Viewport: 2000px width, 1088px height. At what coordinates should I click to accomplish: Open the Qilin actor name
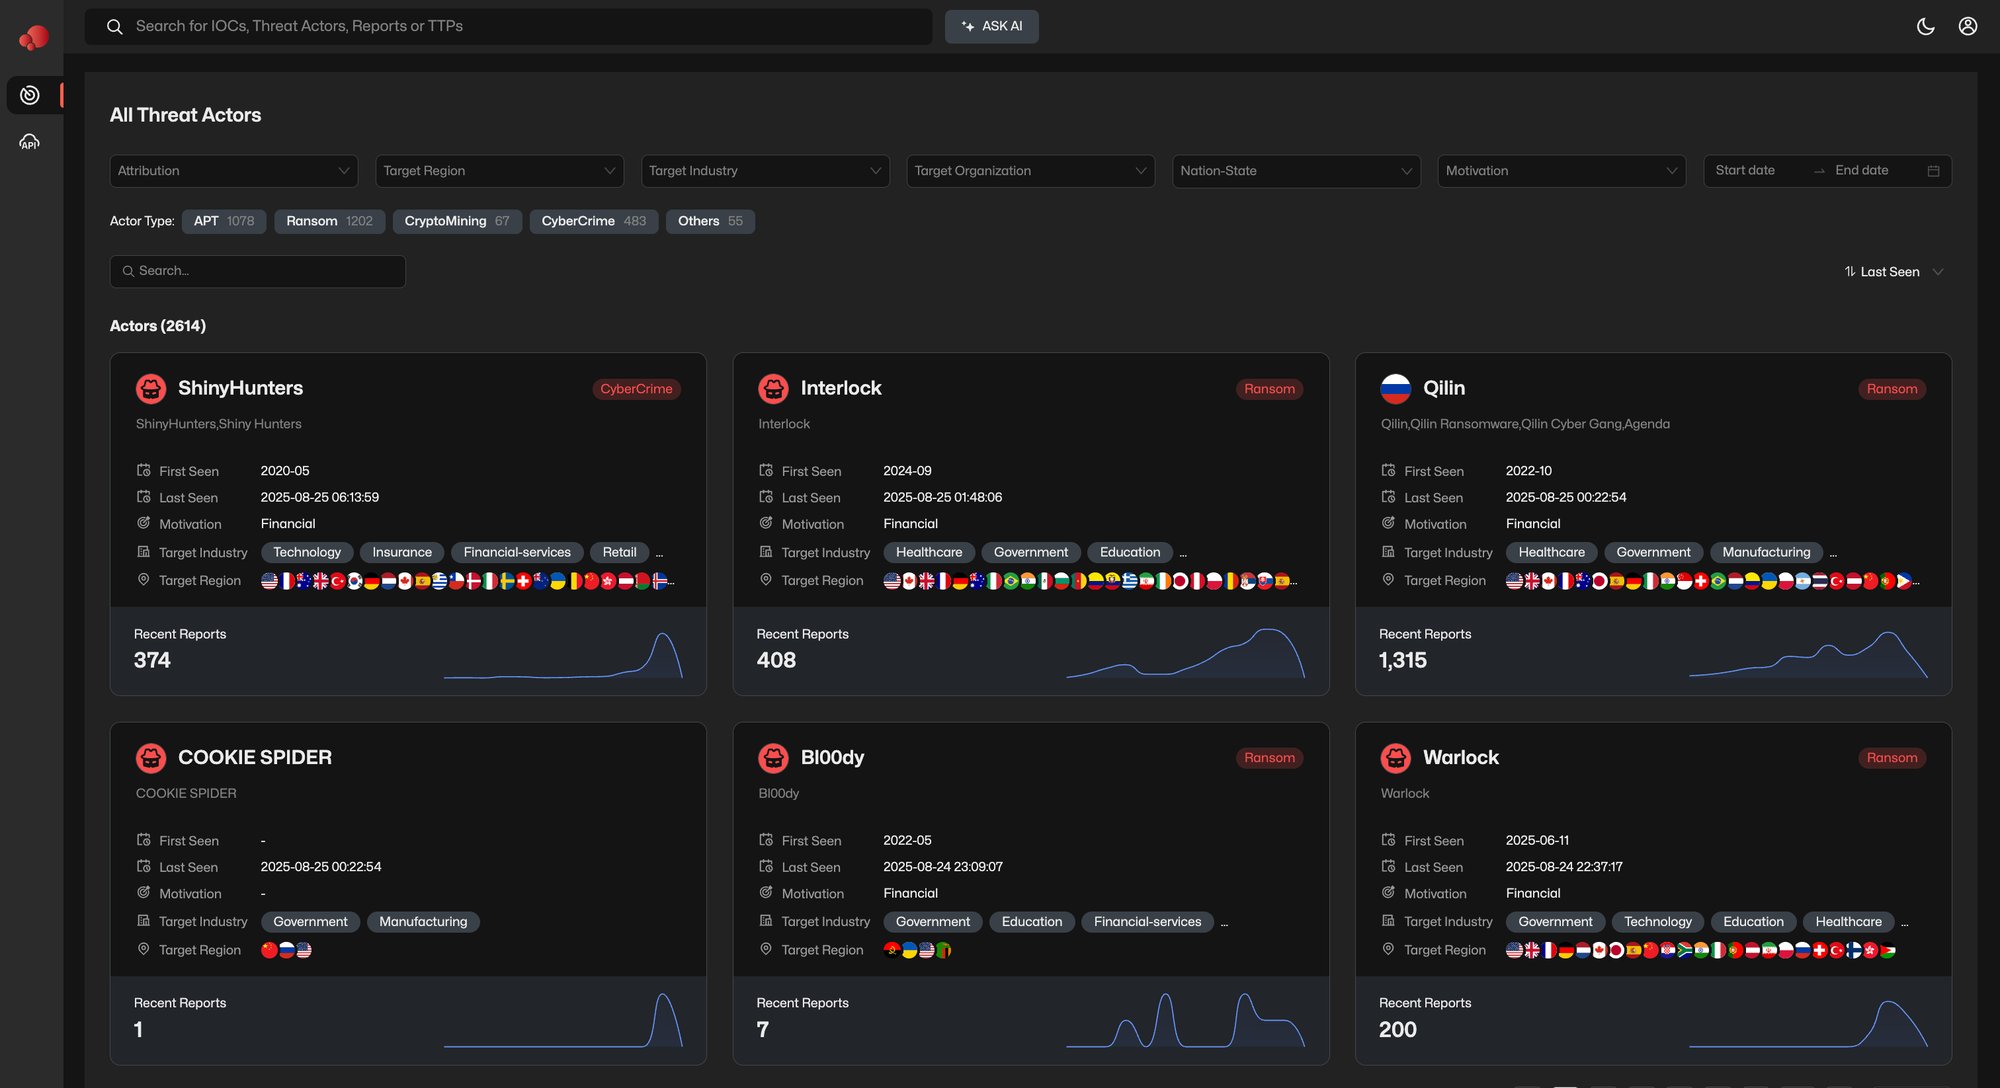(1444, 388)
